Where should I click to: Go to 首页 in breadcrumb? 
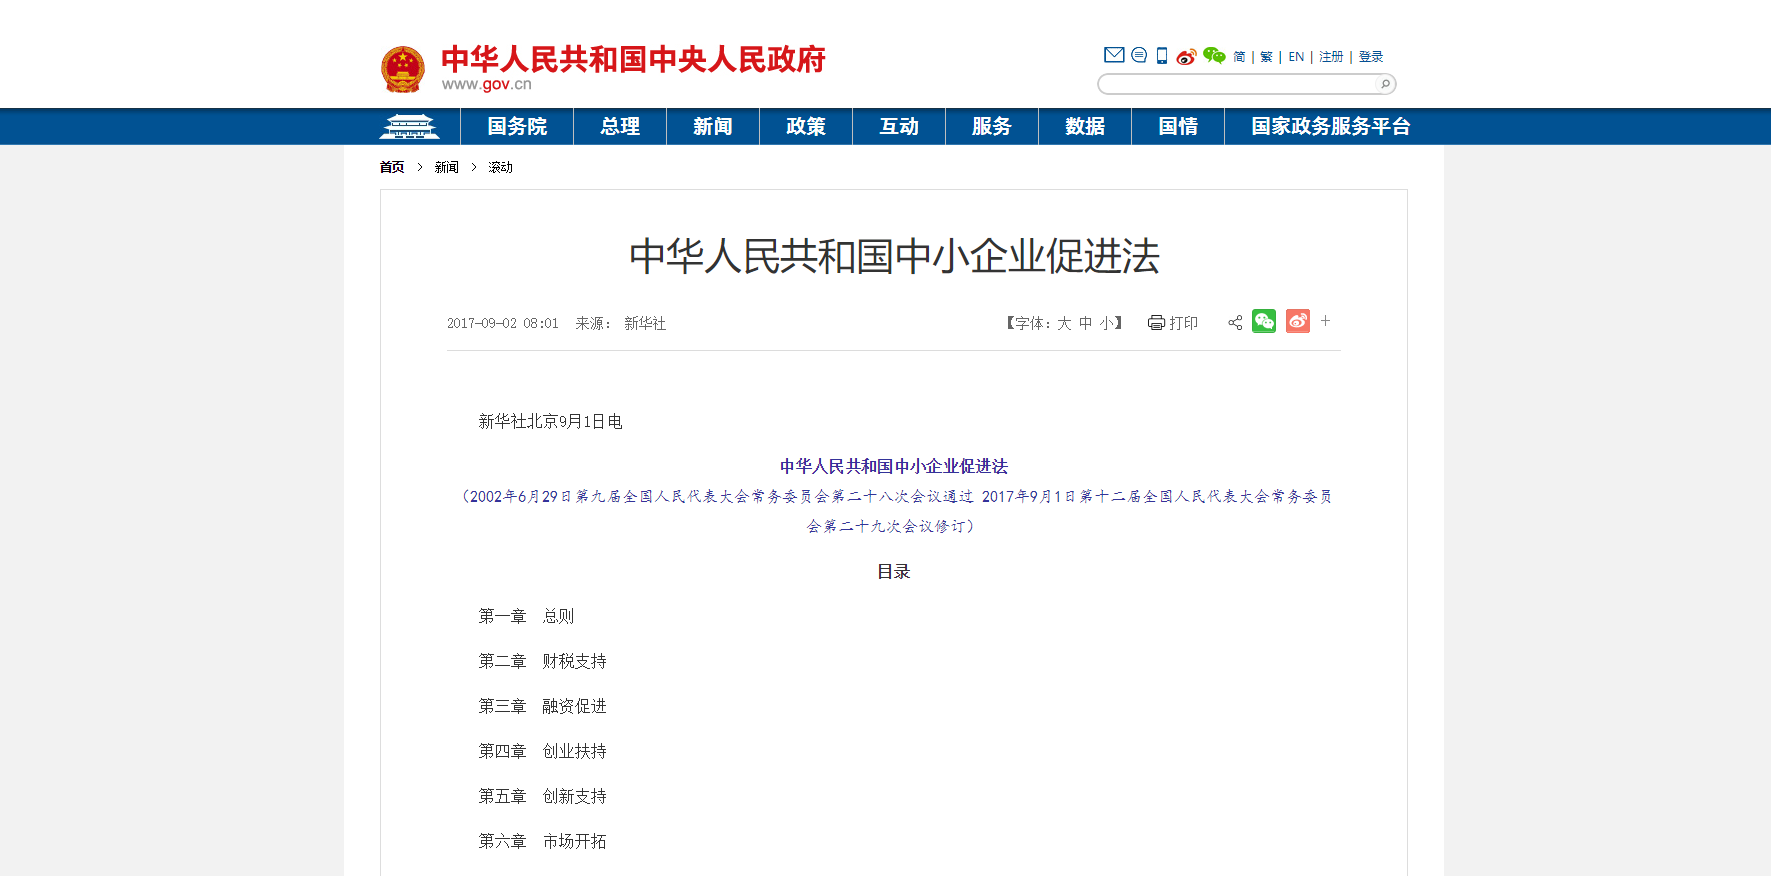(x=392, y=167)
